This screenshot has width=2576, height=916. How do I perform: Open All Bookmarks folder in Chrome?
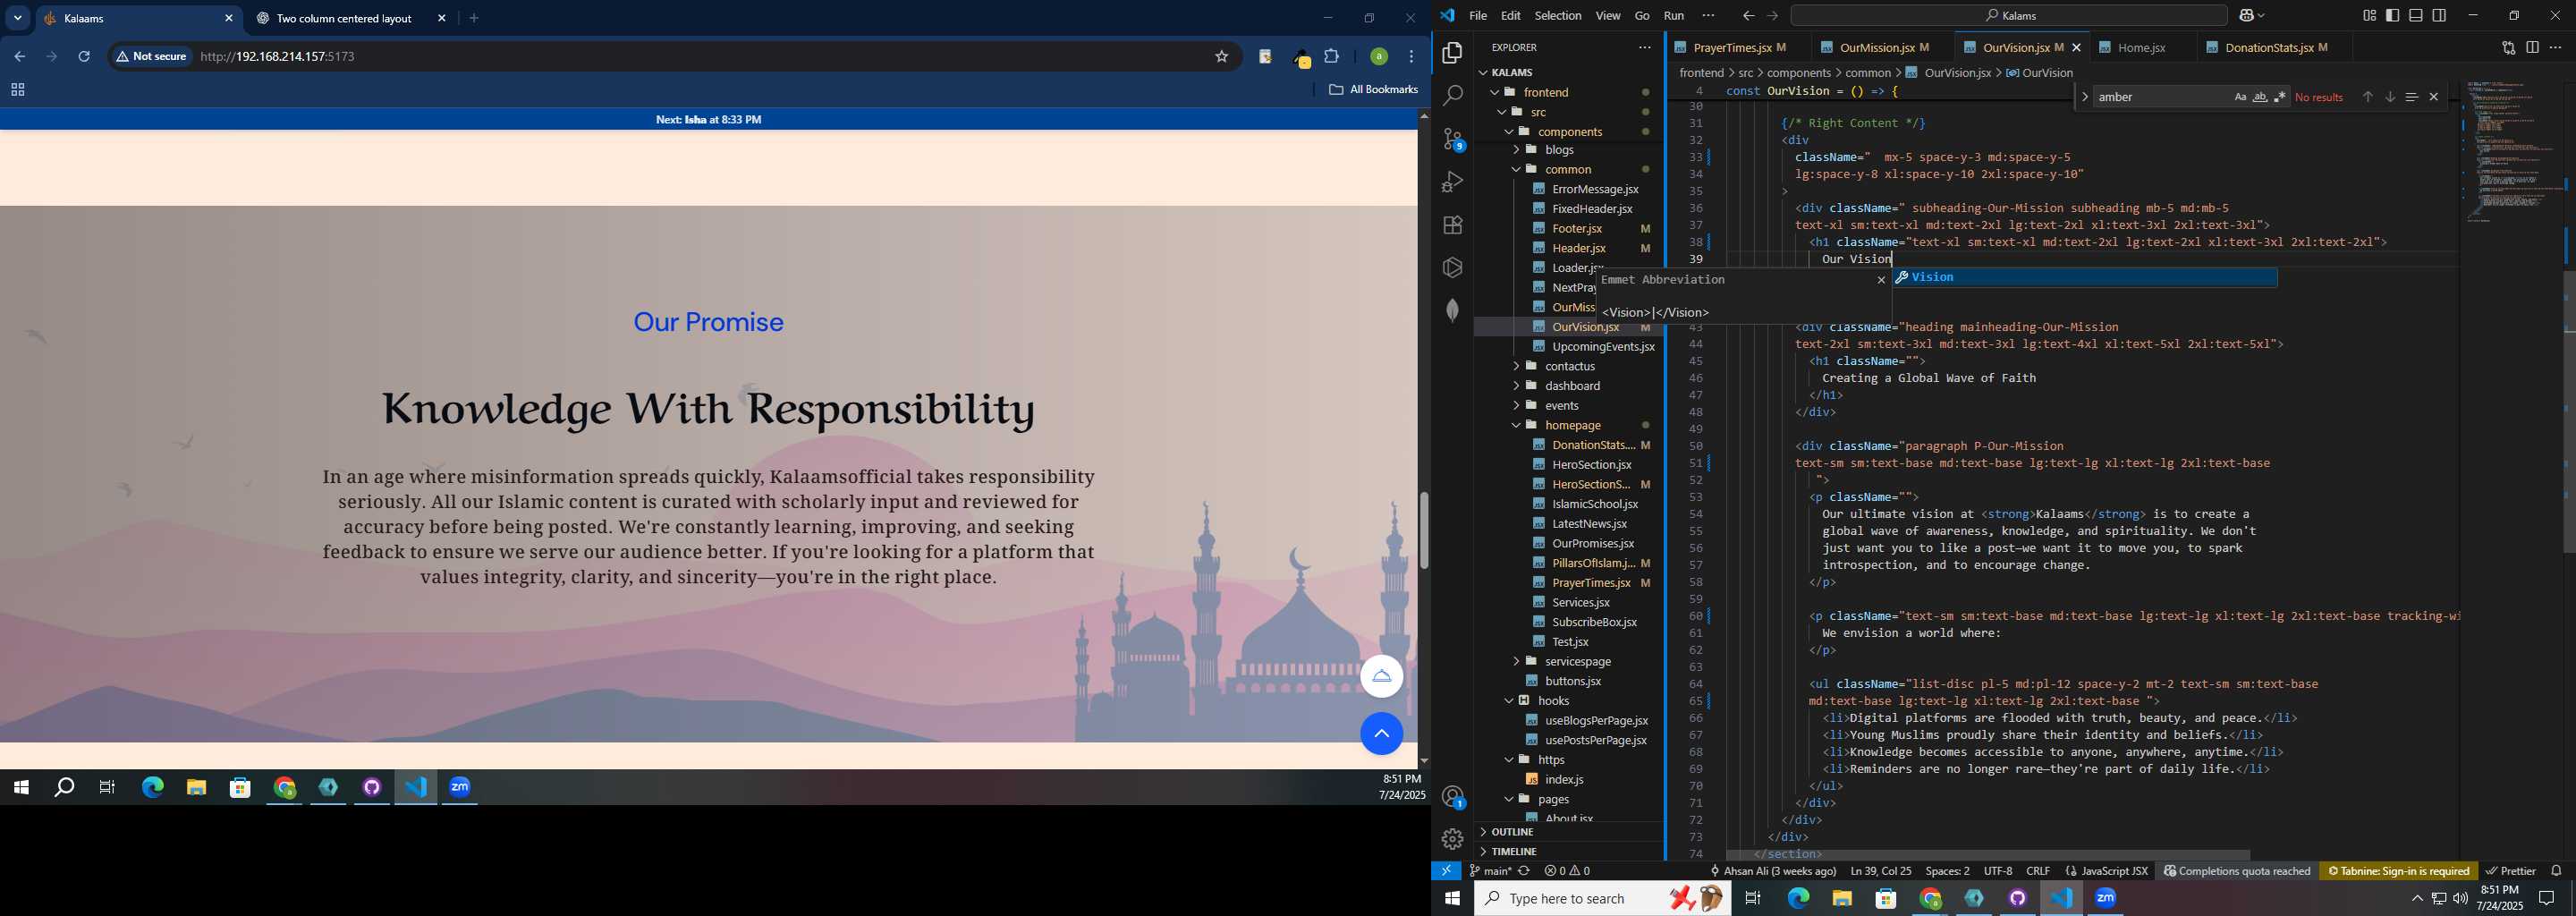coord(1373,90)
